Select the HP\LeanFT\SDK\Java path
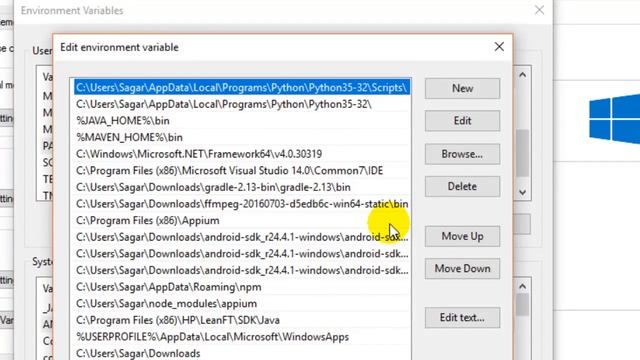The width and height of the screenshot is (640, 360). [242, 320]
